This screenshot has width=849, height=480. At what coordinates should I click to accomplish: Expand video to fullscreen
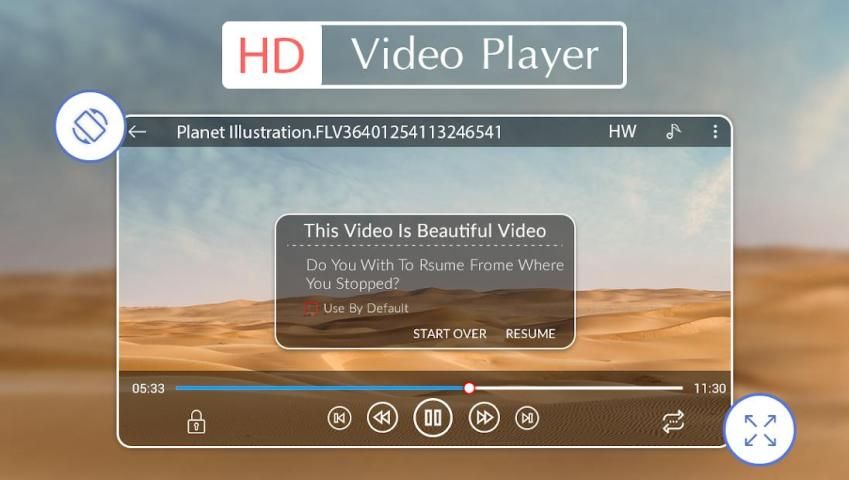tap(759, 430)
